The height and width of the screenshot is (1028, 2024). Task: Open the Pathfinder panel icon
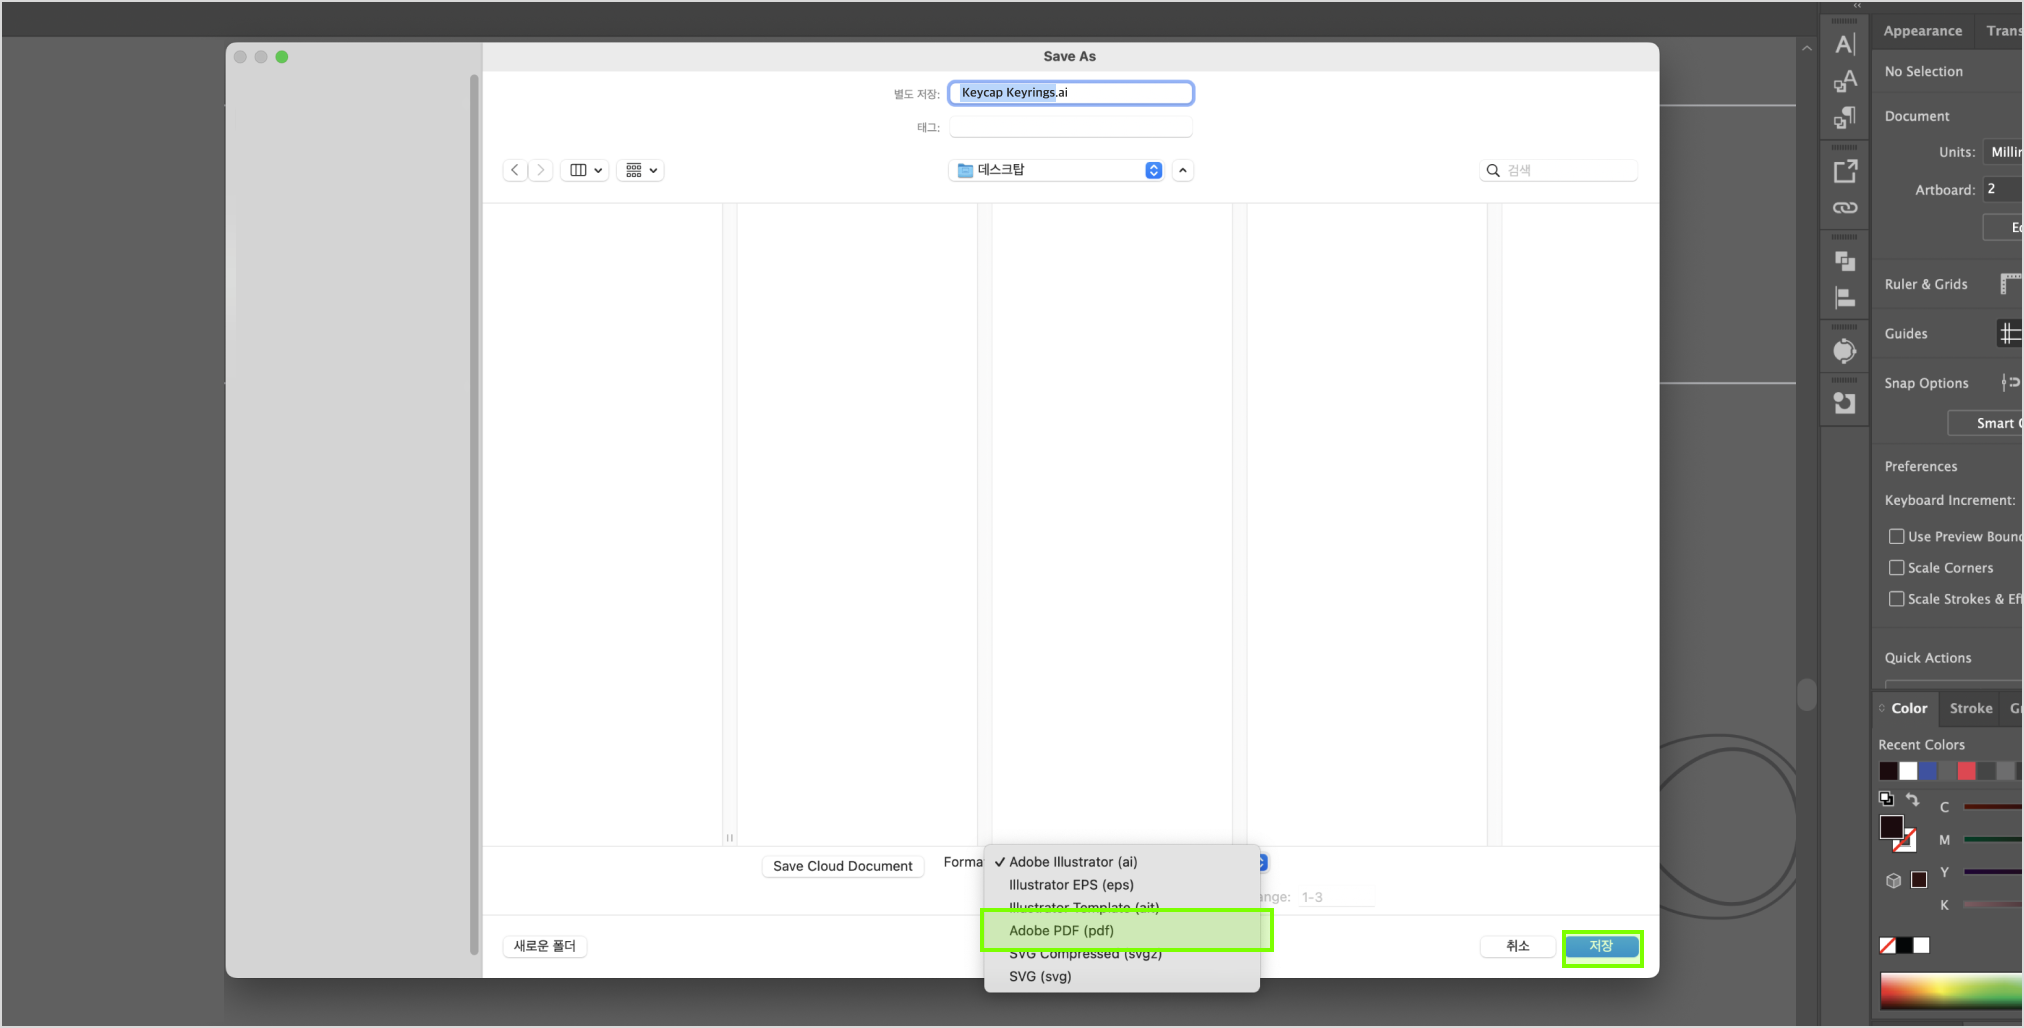click(1845, 261)
